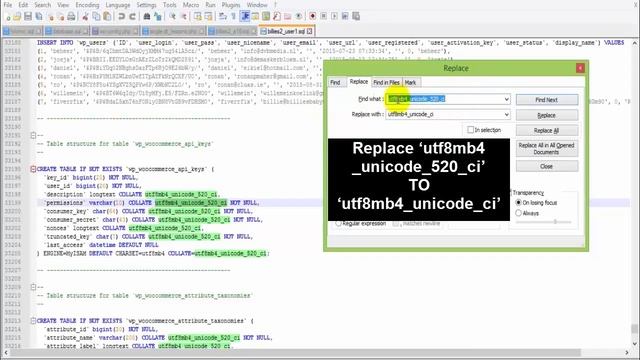This screenshot has height=360, width=640.
Task: Cut selection with scissors icon
Action: pyautogui.click(x=85, y=16)
